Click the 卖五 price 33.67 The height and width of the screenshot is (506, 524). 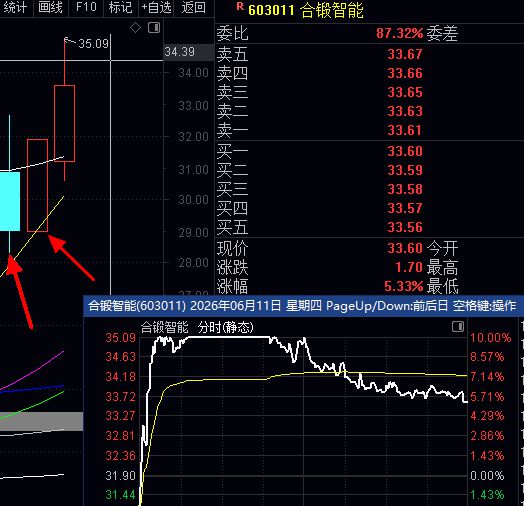(405, 54)
